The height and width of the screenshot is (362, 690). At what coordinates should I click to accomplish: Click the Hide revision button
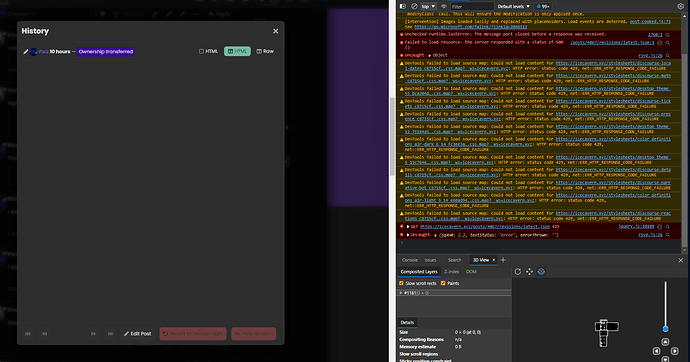[x=253, y=334]
